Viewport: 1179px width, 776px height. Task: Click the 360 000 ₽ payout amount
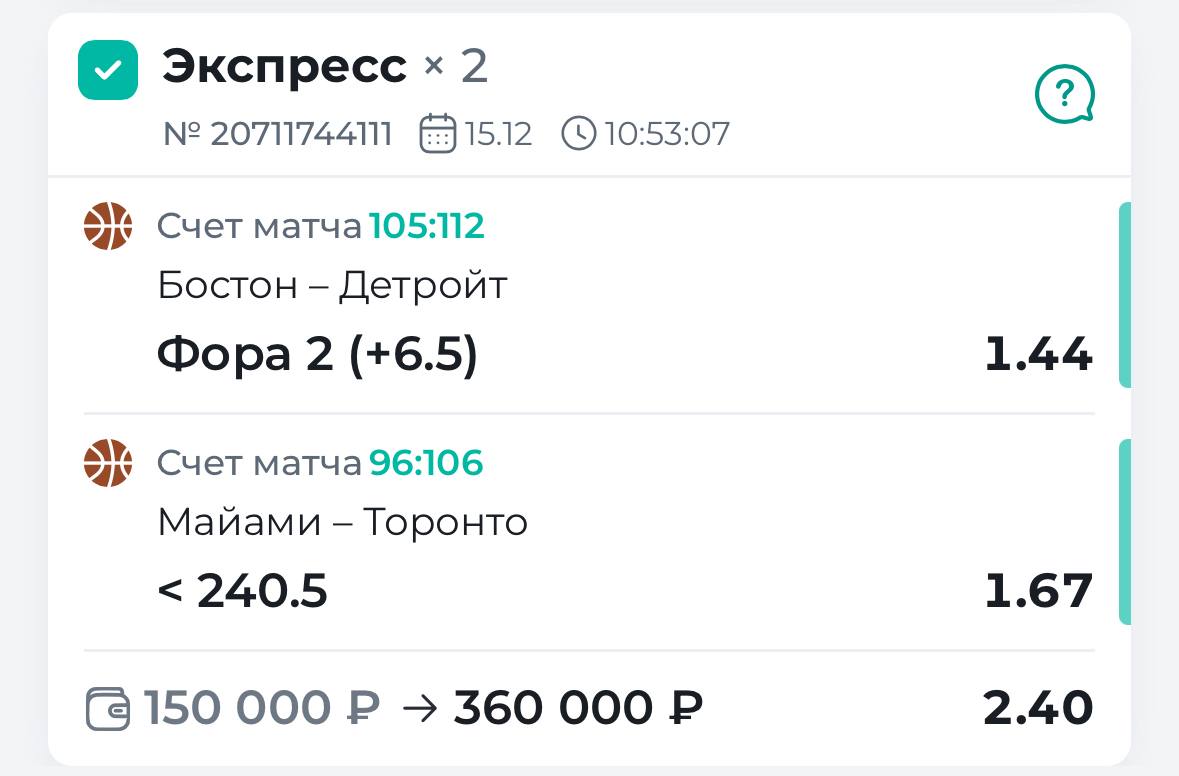578,709
